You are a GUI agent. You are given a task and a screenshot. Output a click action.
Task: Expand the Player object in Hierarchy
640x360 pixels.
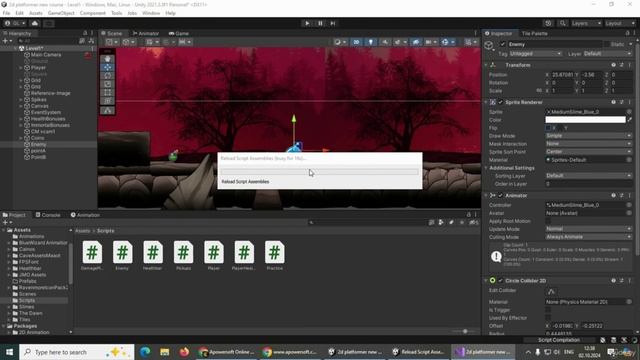[x=21, y=68]
